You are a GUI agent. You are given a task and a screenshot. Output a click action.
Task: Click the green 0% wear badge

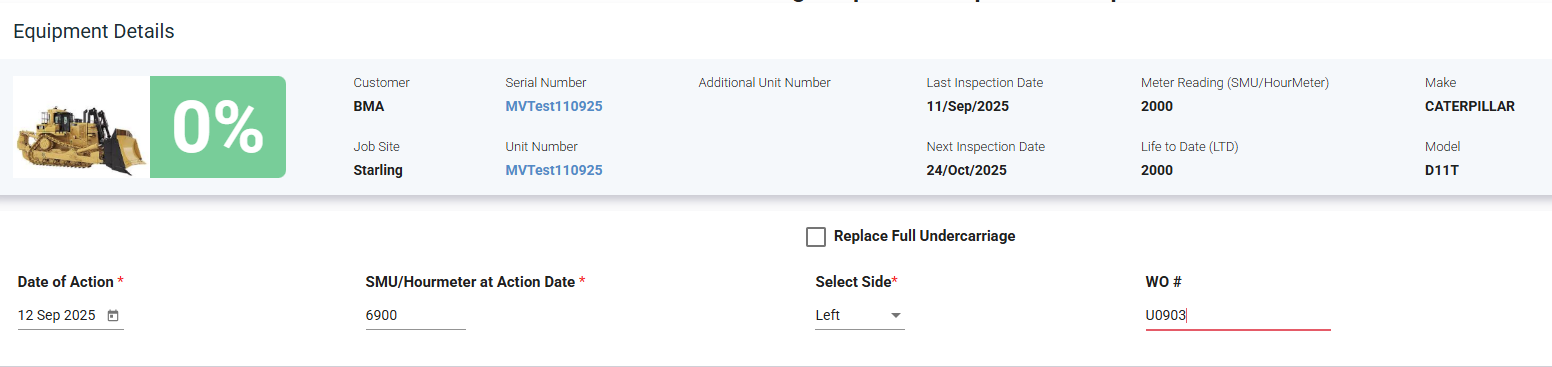coord(218,127)
